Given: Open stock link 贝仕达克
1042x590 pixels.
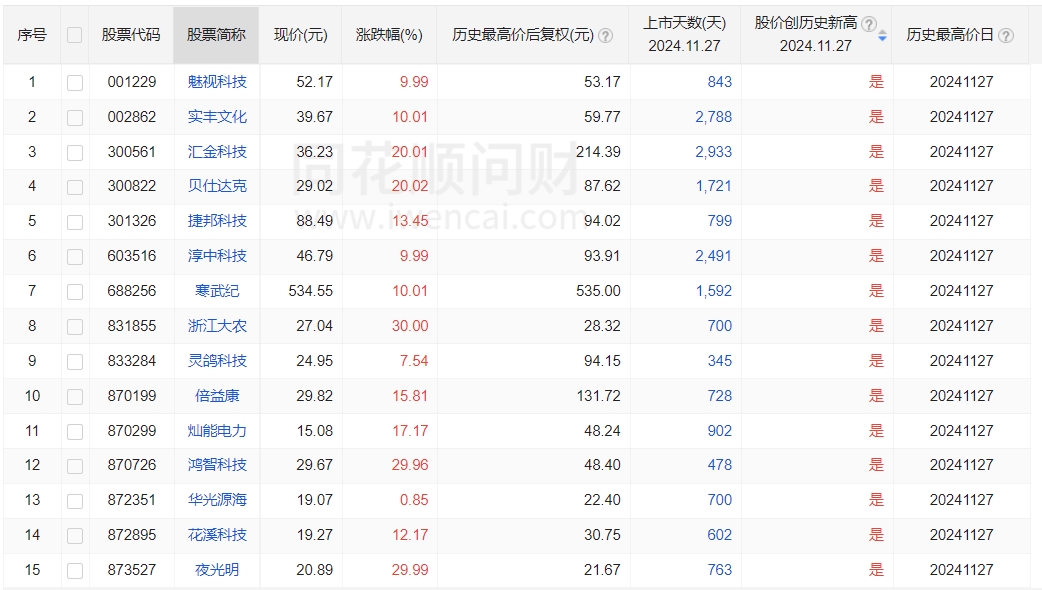Looking at the screenshot, I should [217, 186].
